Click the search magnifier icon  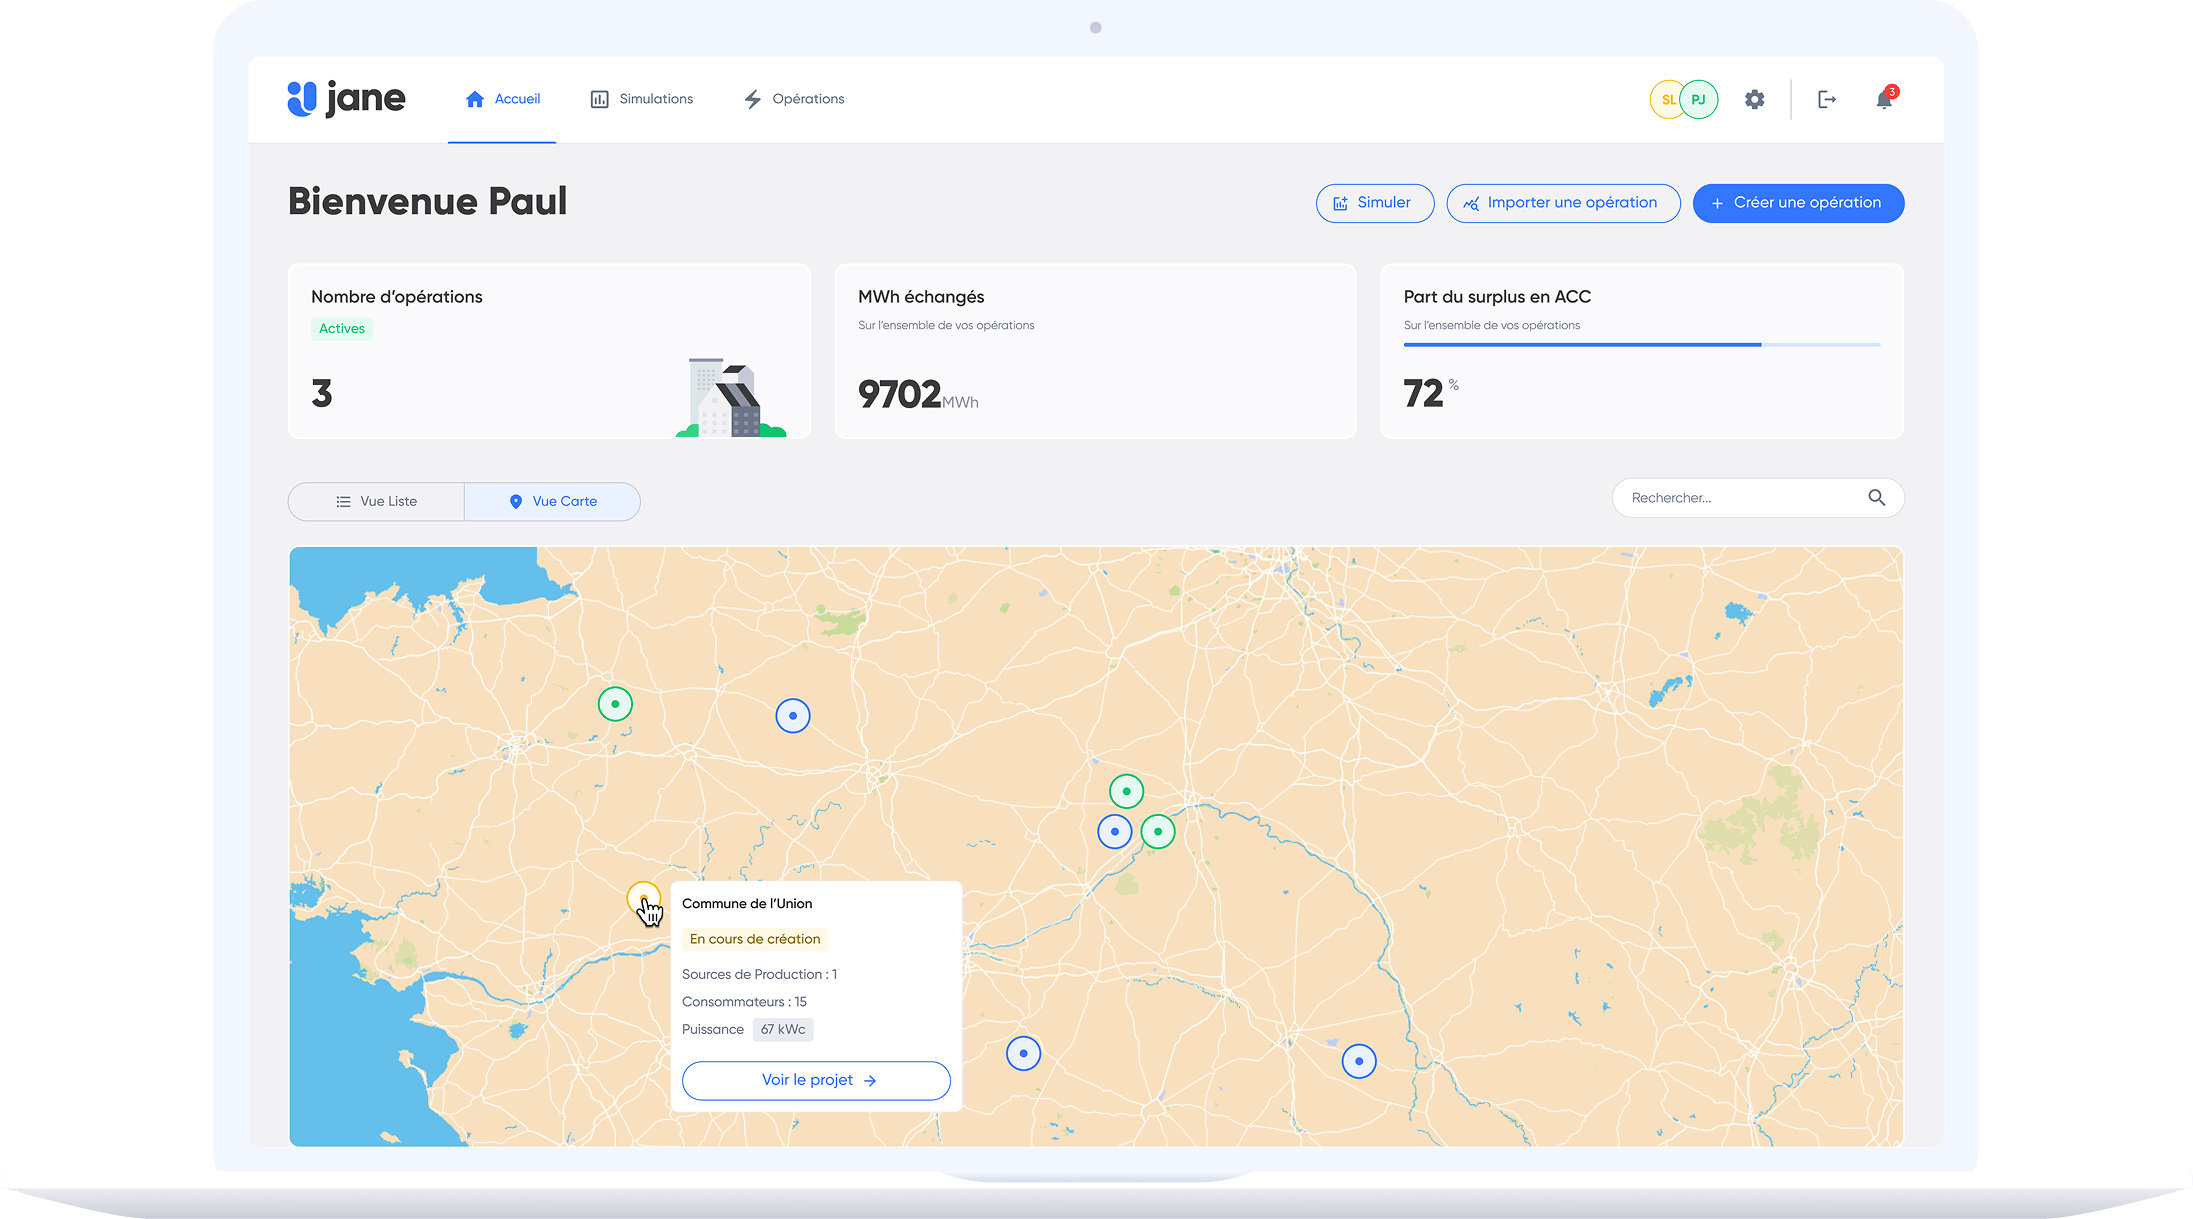coord(1876,498)
